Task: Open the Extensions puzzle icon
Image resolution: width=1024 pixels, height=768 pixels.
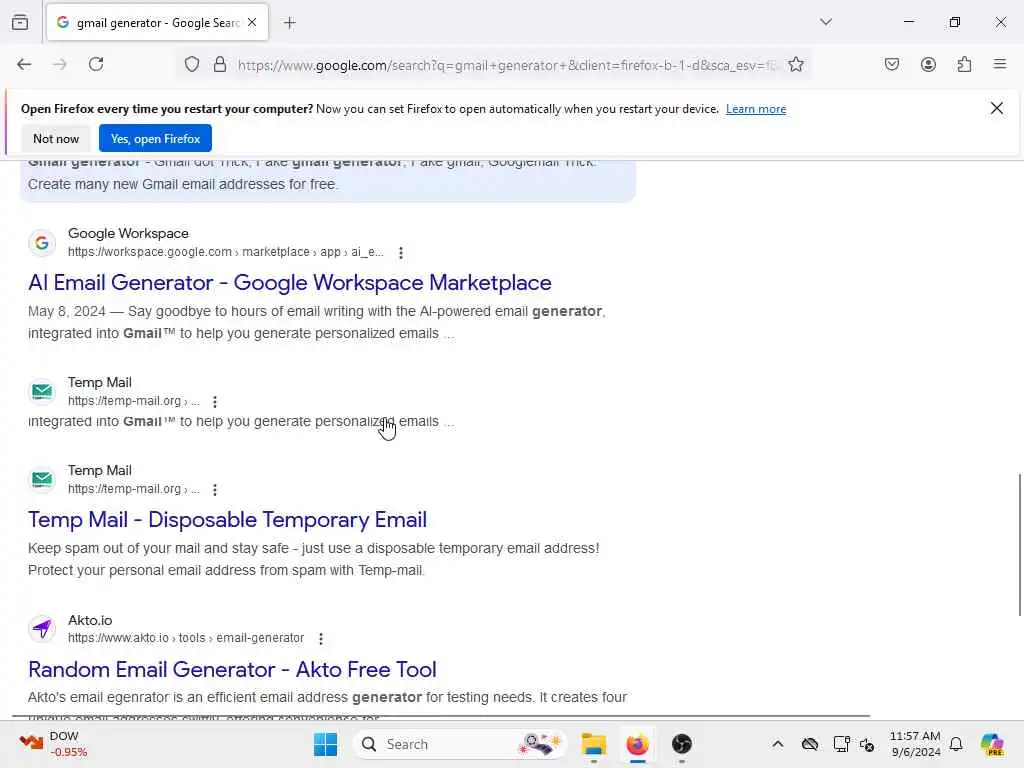Action: [x=964, y=64]
